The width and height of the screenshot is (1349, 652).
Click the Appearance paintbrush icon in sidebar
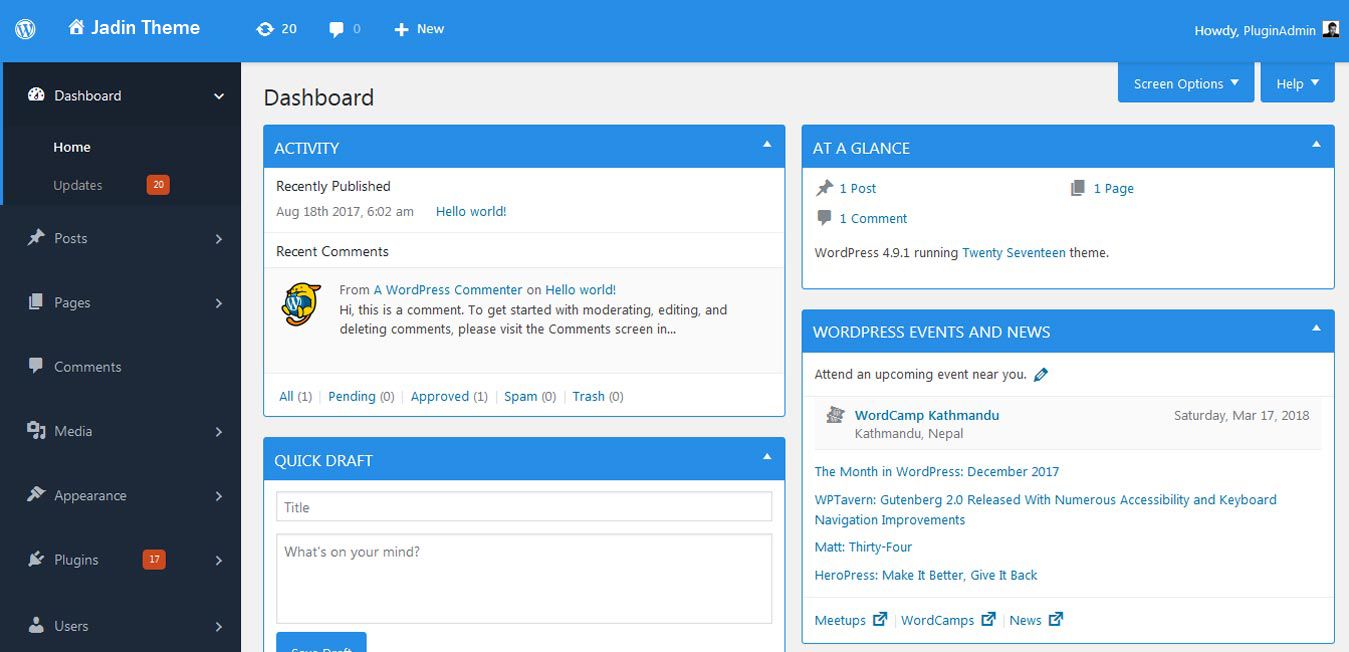36,495
